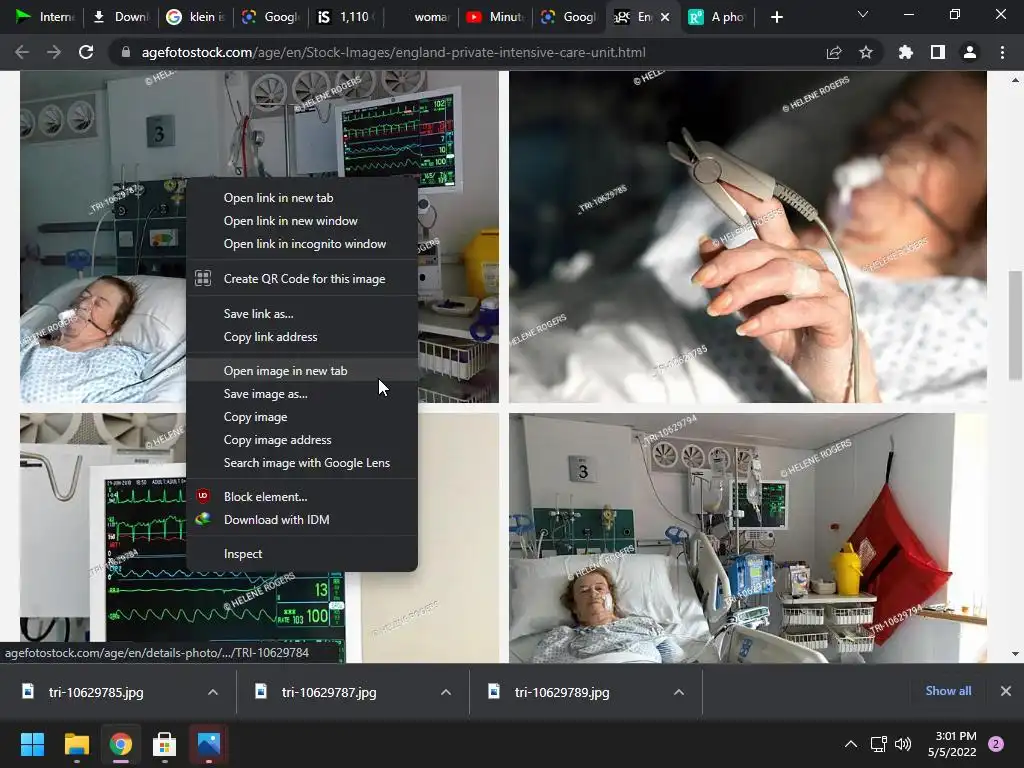The image size is (1024, 768).
Task: Switch to the YouTube Minutes tab
Action: [495, 17]
